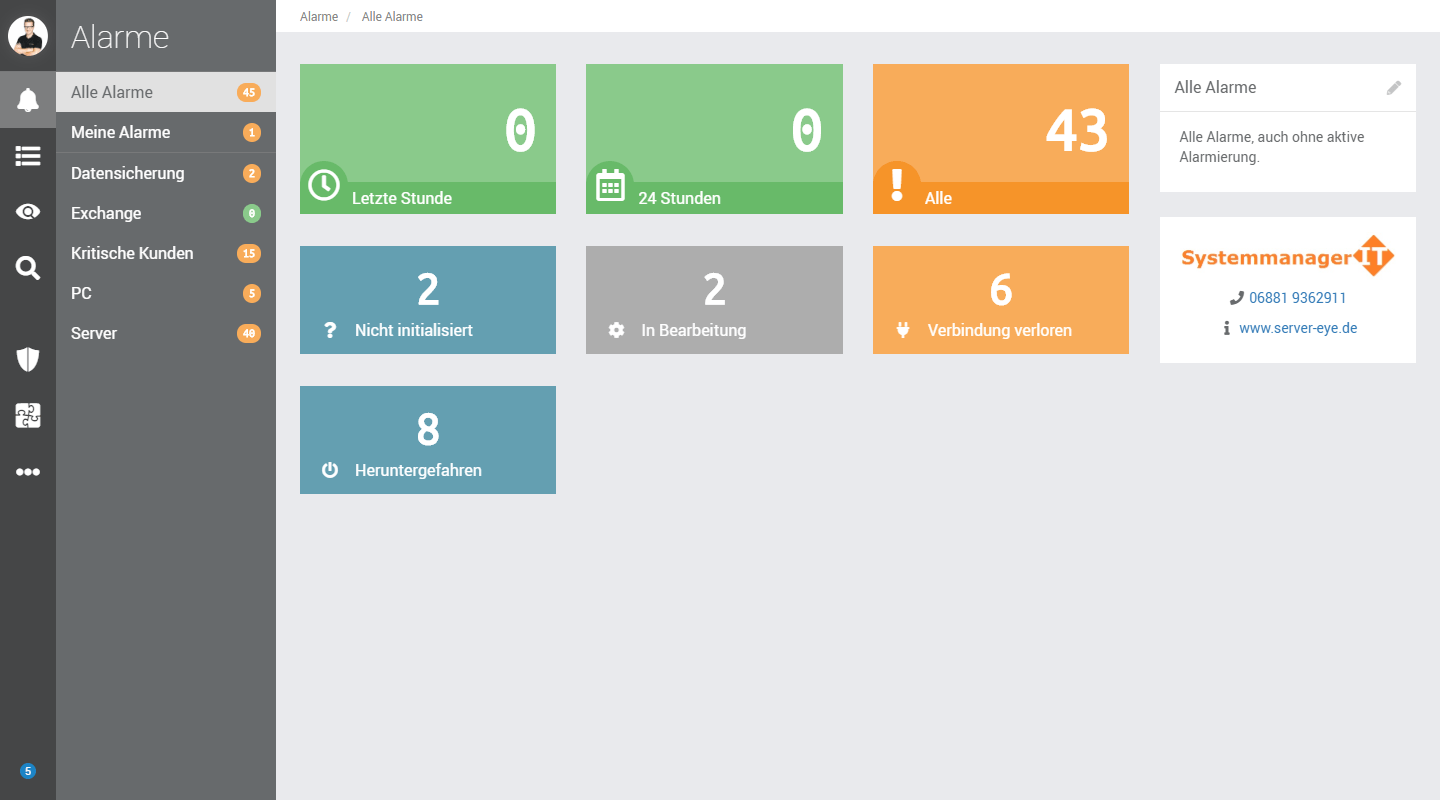This screenshot has height=800, width=1440.
Task: Call Systemmanager via 06881 9362911 link
Action: pos(1296,298)
